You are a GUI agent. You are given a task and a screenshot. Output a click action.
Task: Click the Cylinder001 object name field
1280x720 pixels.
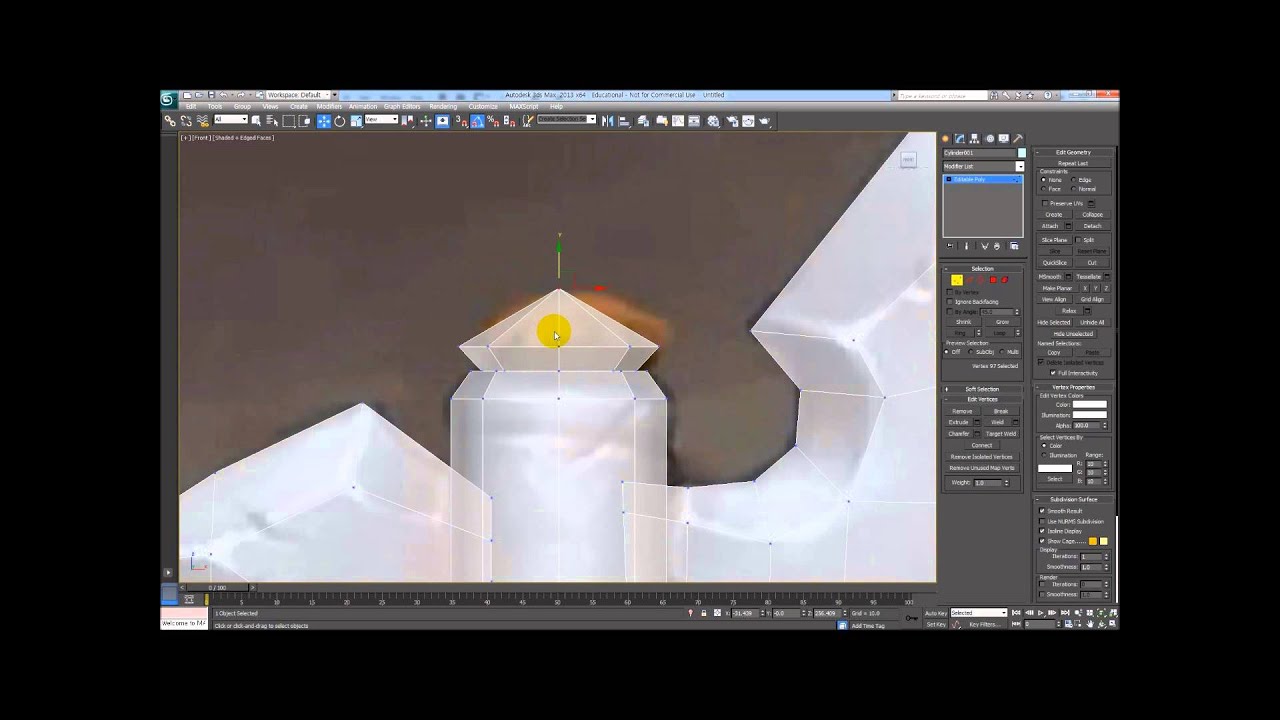coord(979,153)
